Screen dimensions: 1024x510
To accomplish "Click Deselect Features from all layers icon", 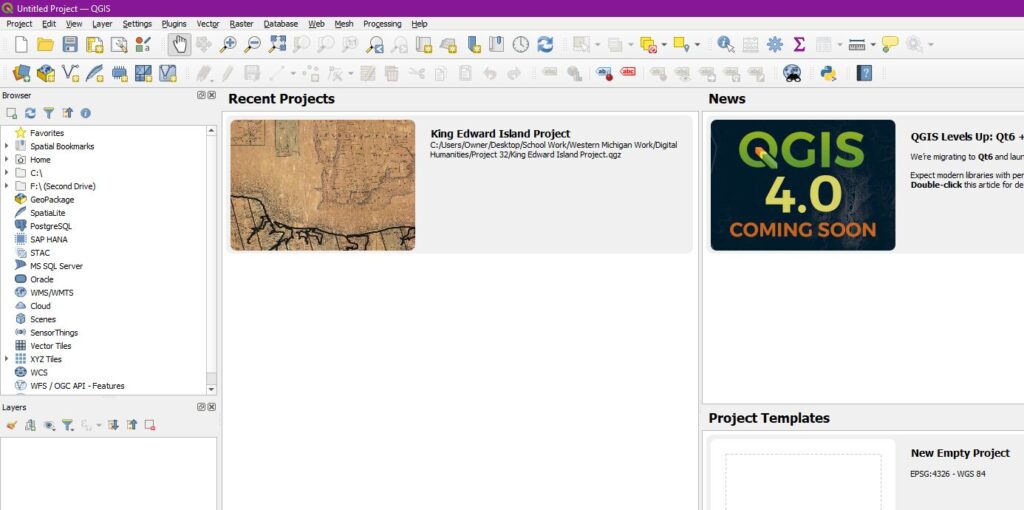I will pyautogui.click(x=648, y=44).
